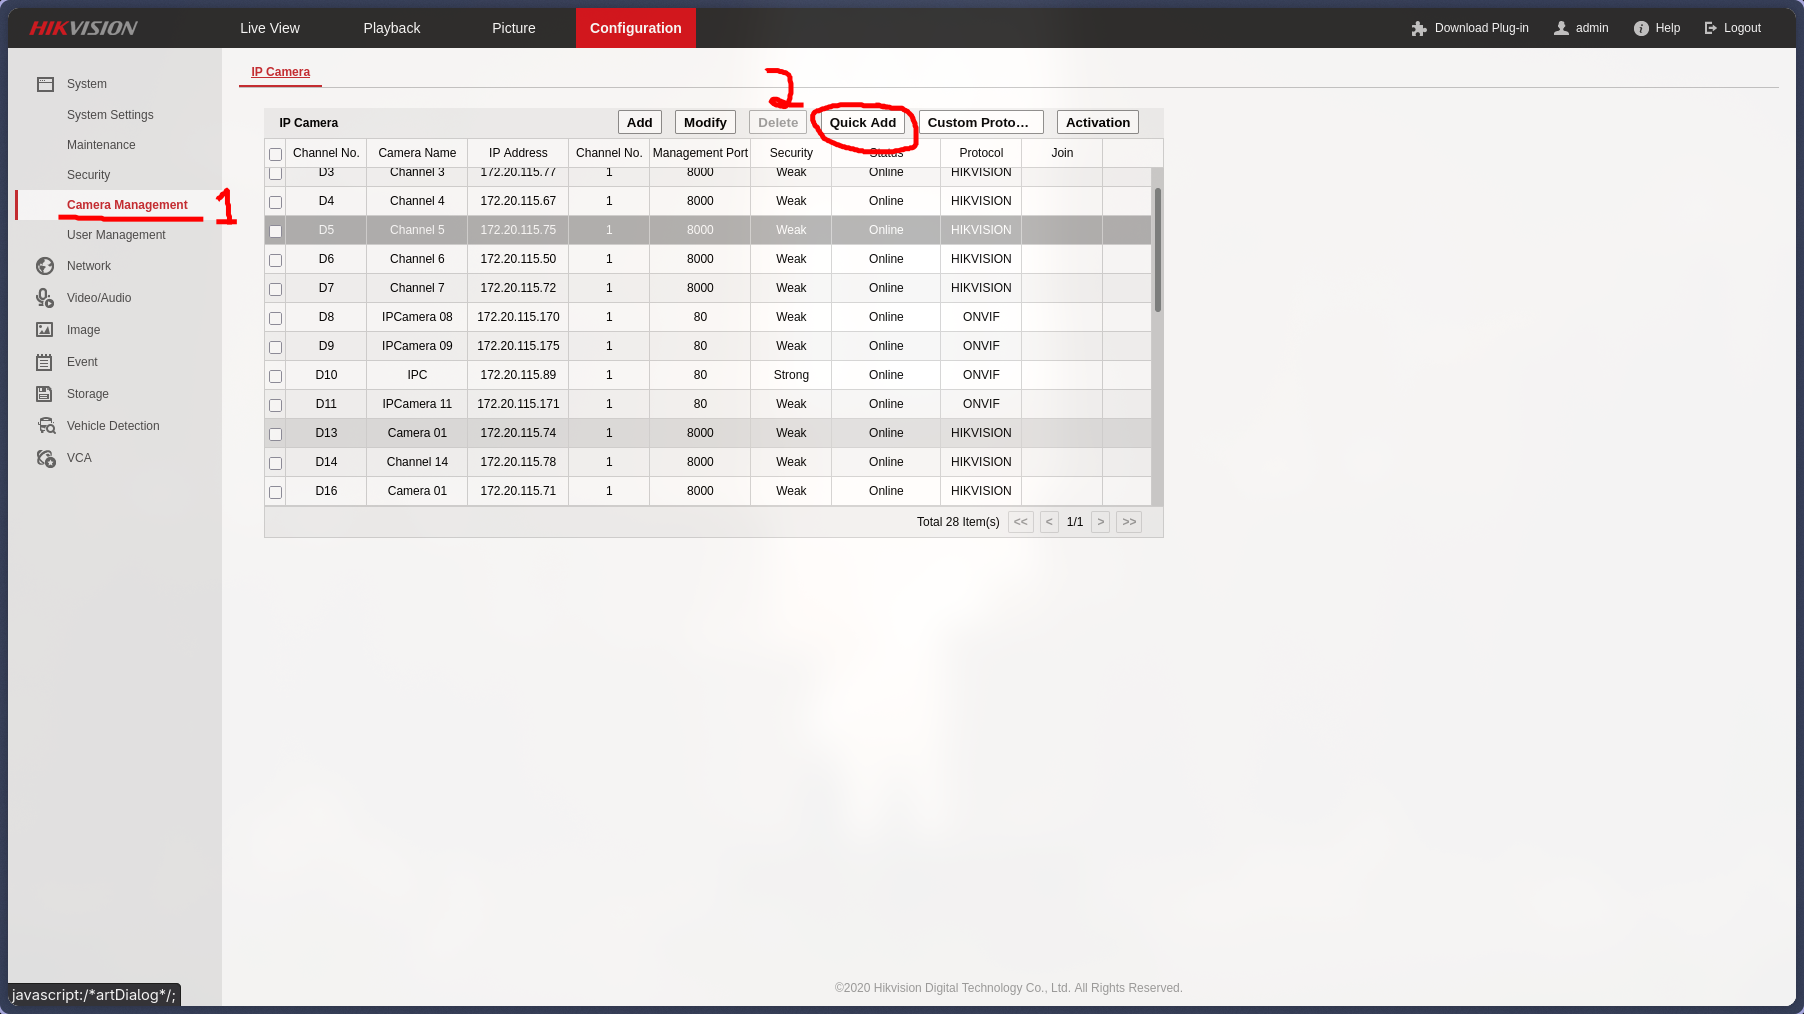
Task: Select the Image section icon
Action: [45, 330]
